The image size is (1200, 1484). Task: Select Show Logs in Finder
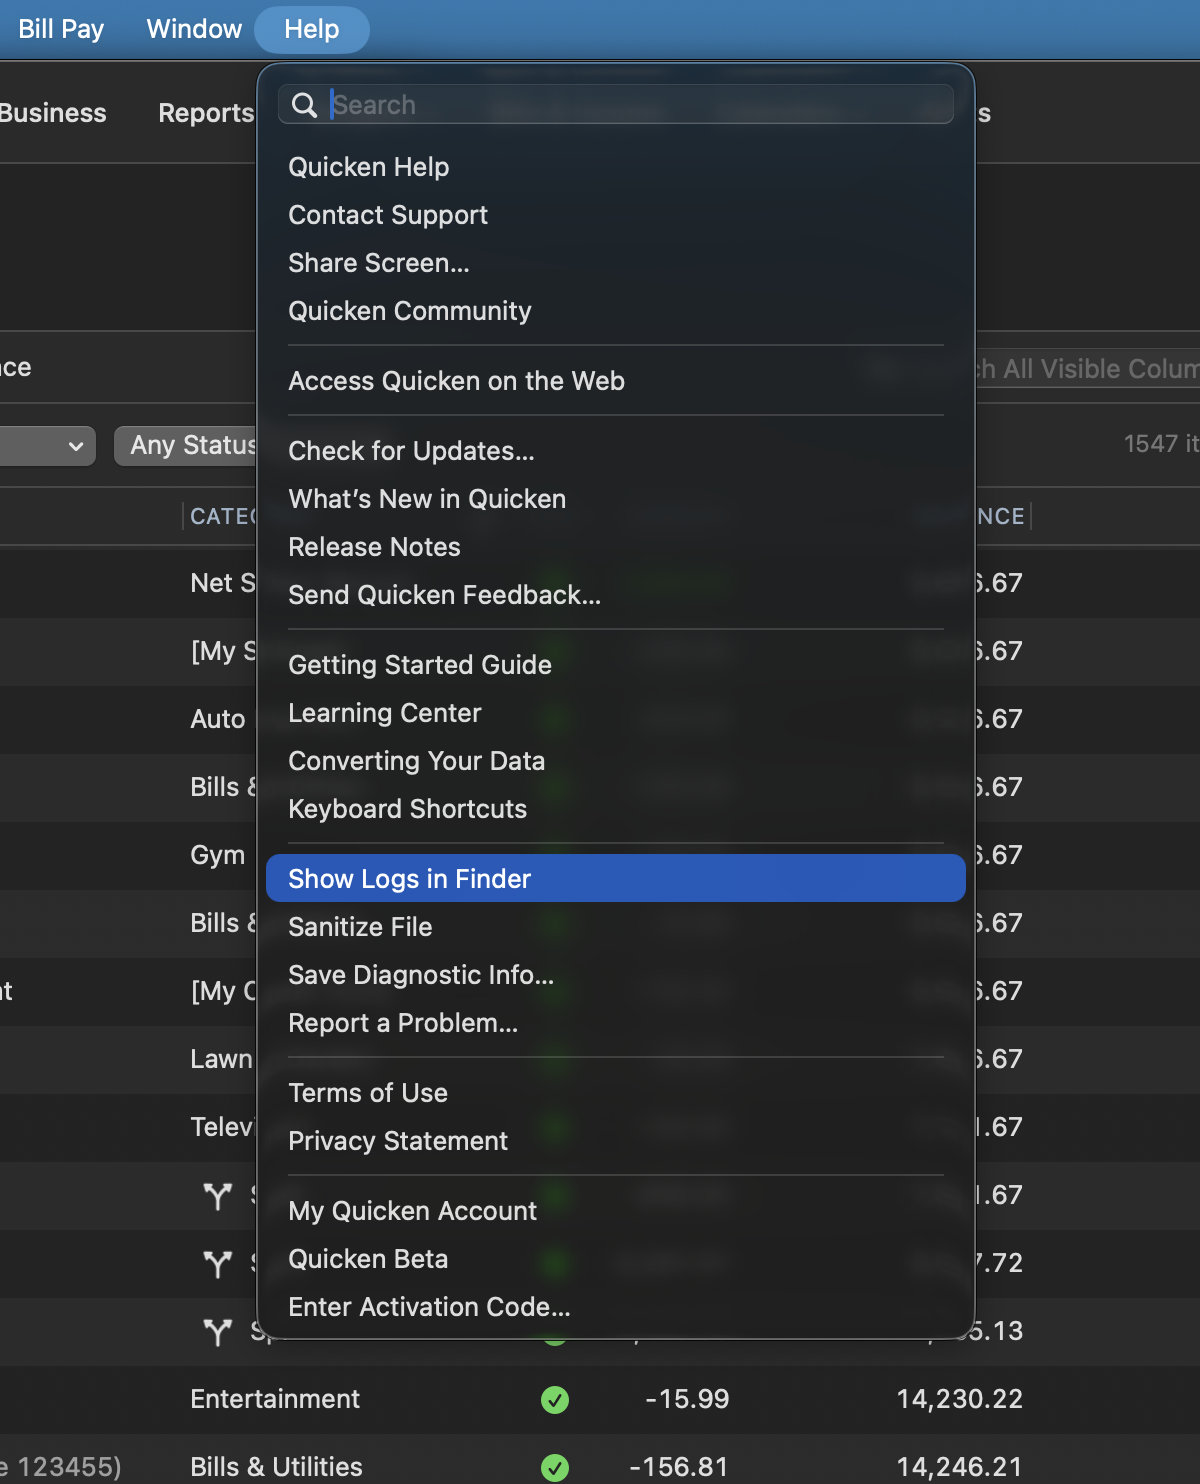[616, 878]
